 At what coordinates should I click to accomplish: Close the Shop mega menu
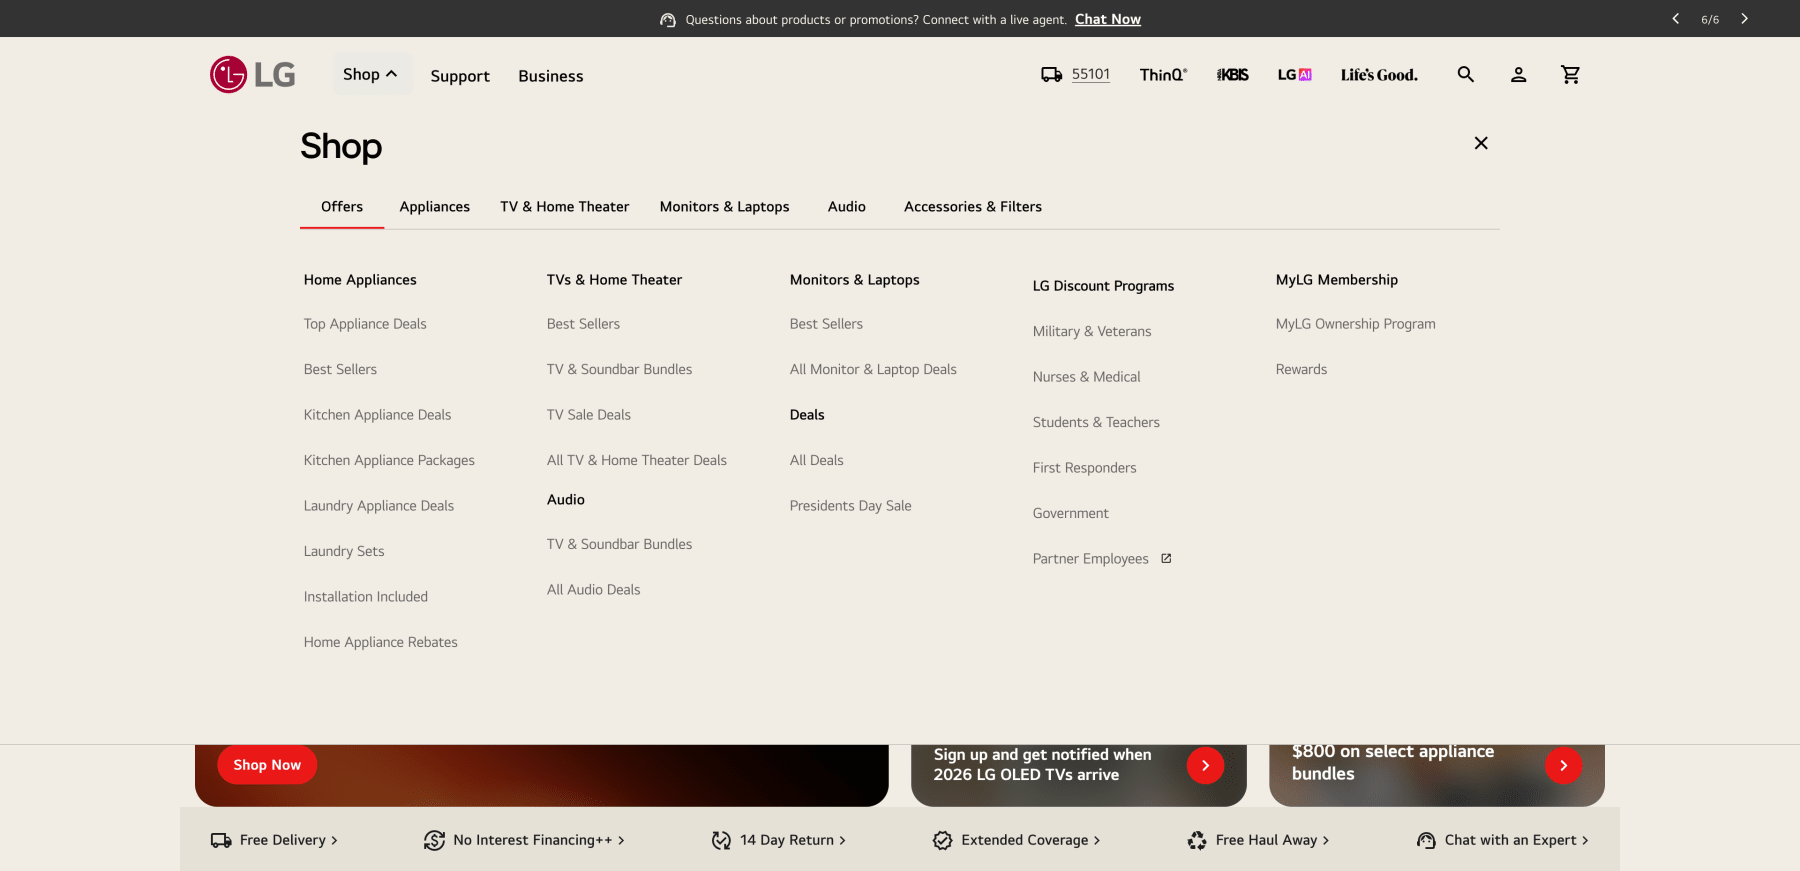1481,143
